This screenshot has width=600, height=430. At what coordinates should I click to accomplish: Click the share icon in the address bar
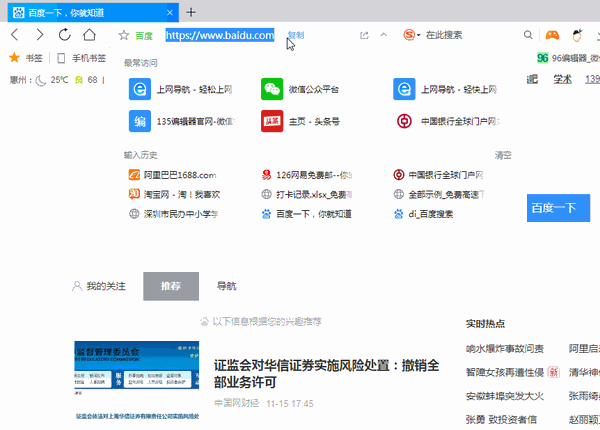[x=364, y=35]
